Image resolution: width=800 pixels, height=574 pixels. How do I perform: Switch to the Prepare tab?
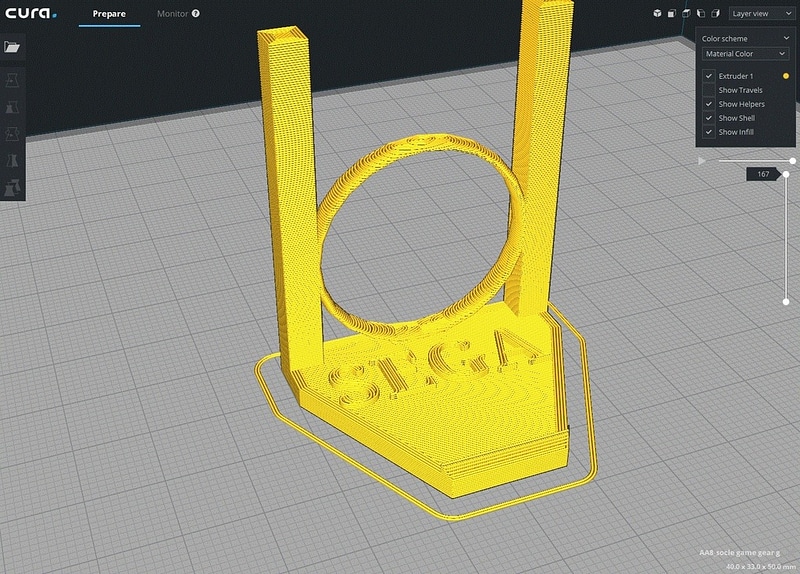[109, 14]
